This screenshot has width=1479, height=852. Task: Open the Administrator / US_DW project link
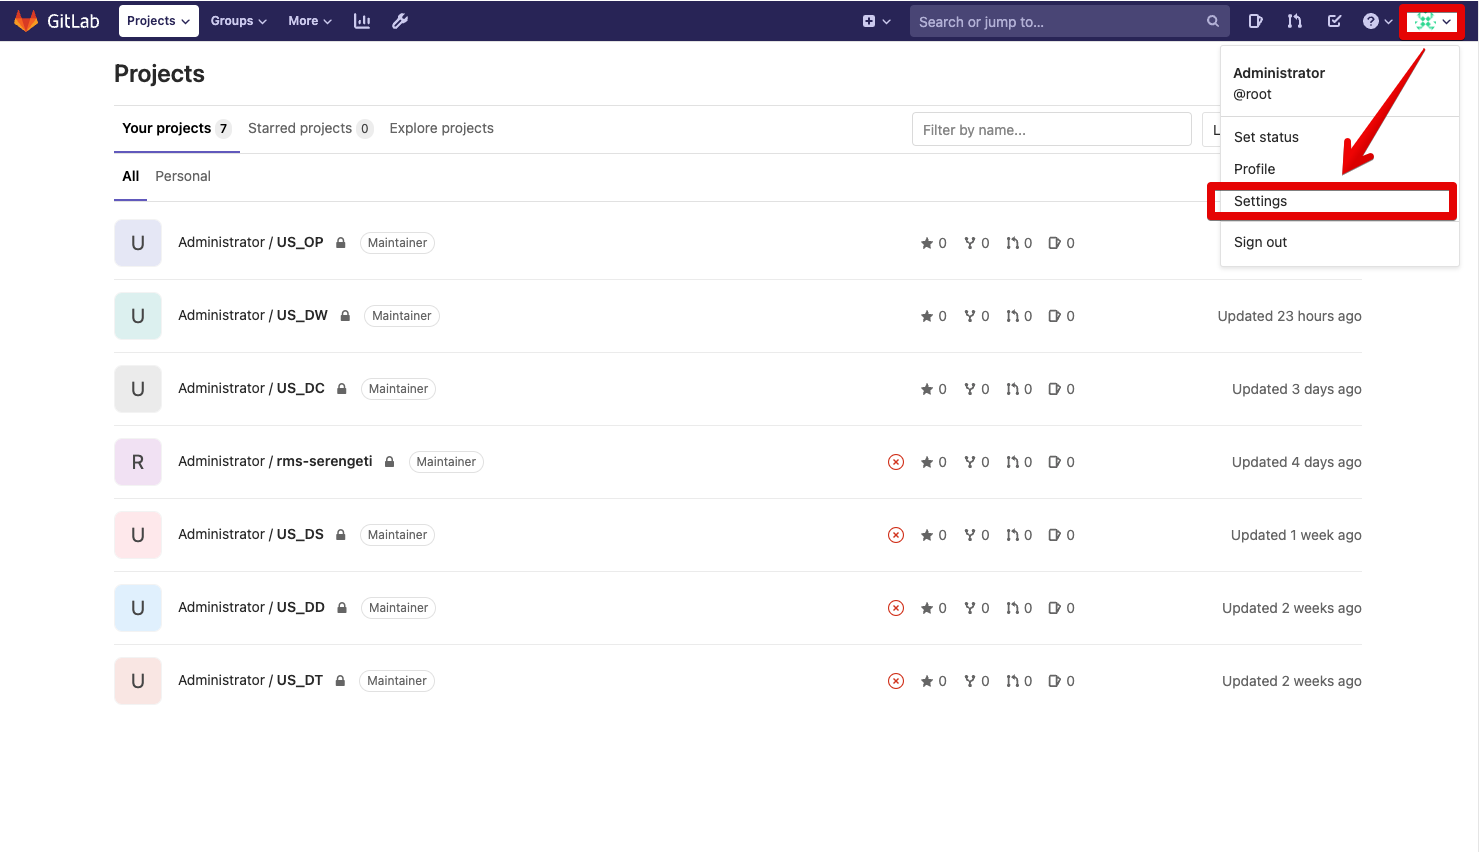[x=253, y=315]
